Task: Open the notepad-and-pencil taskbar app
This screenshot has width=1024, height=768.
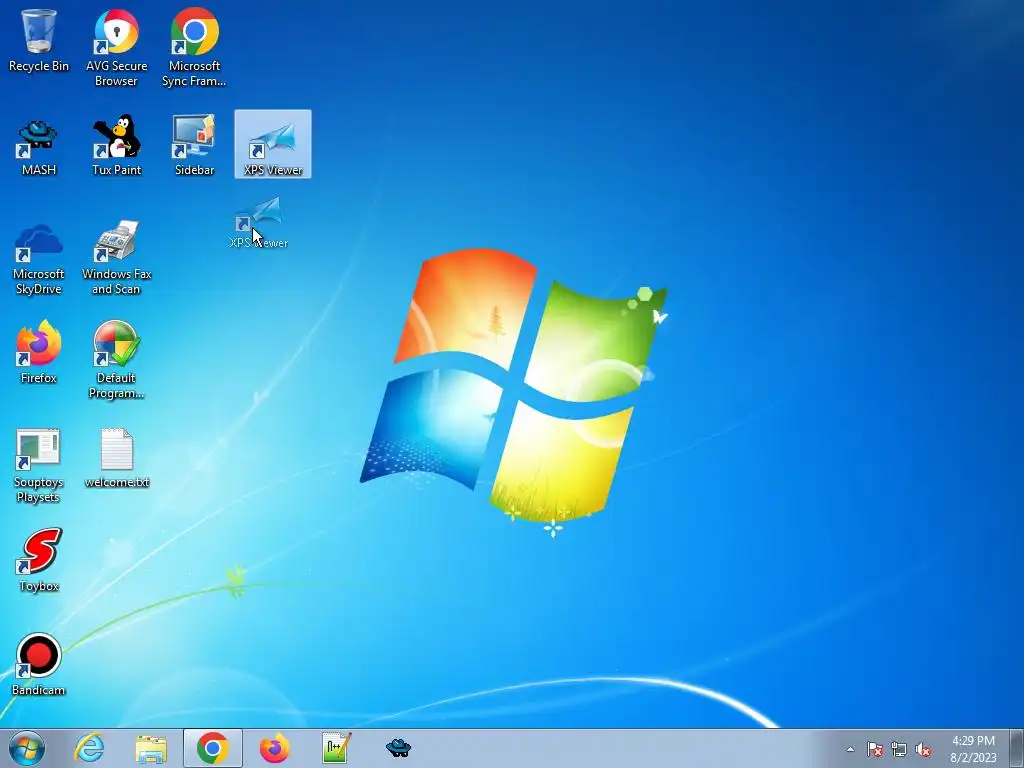Action: (x=336, y=748)
